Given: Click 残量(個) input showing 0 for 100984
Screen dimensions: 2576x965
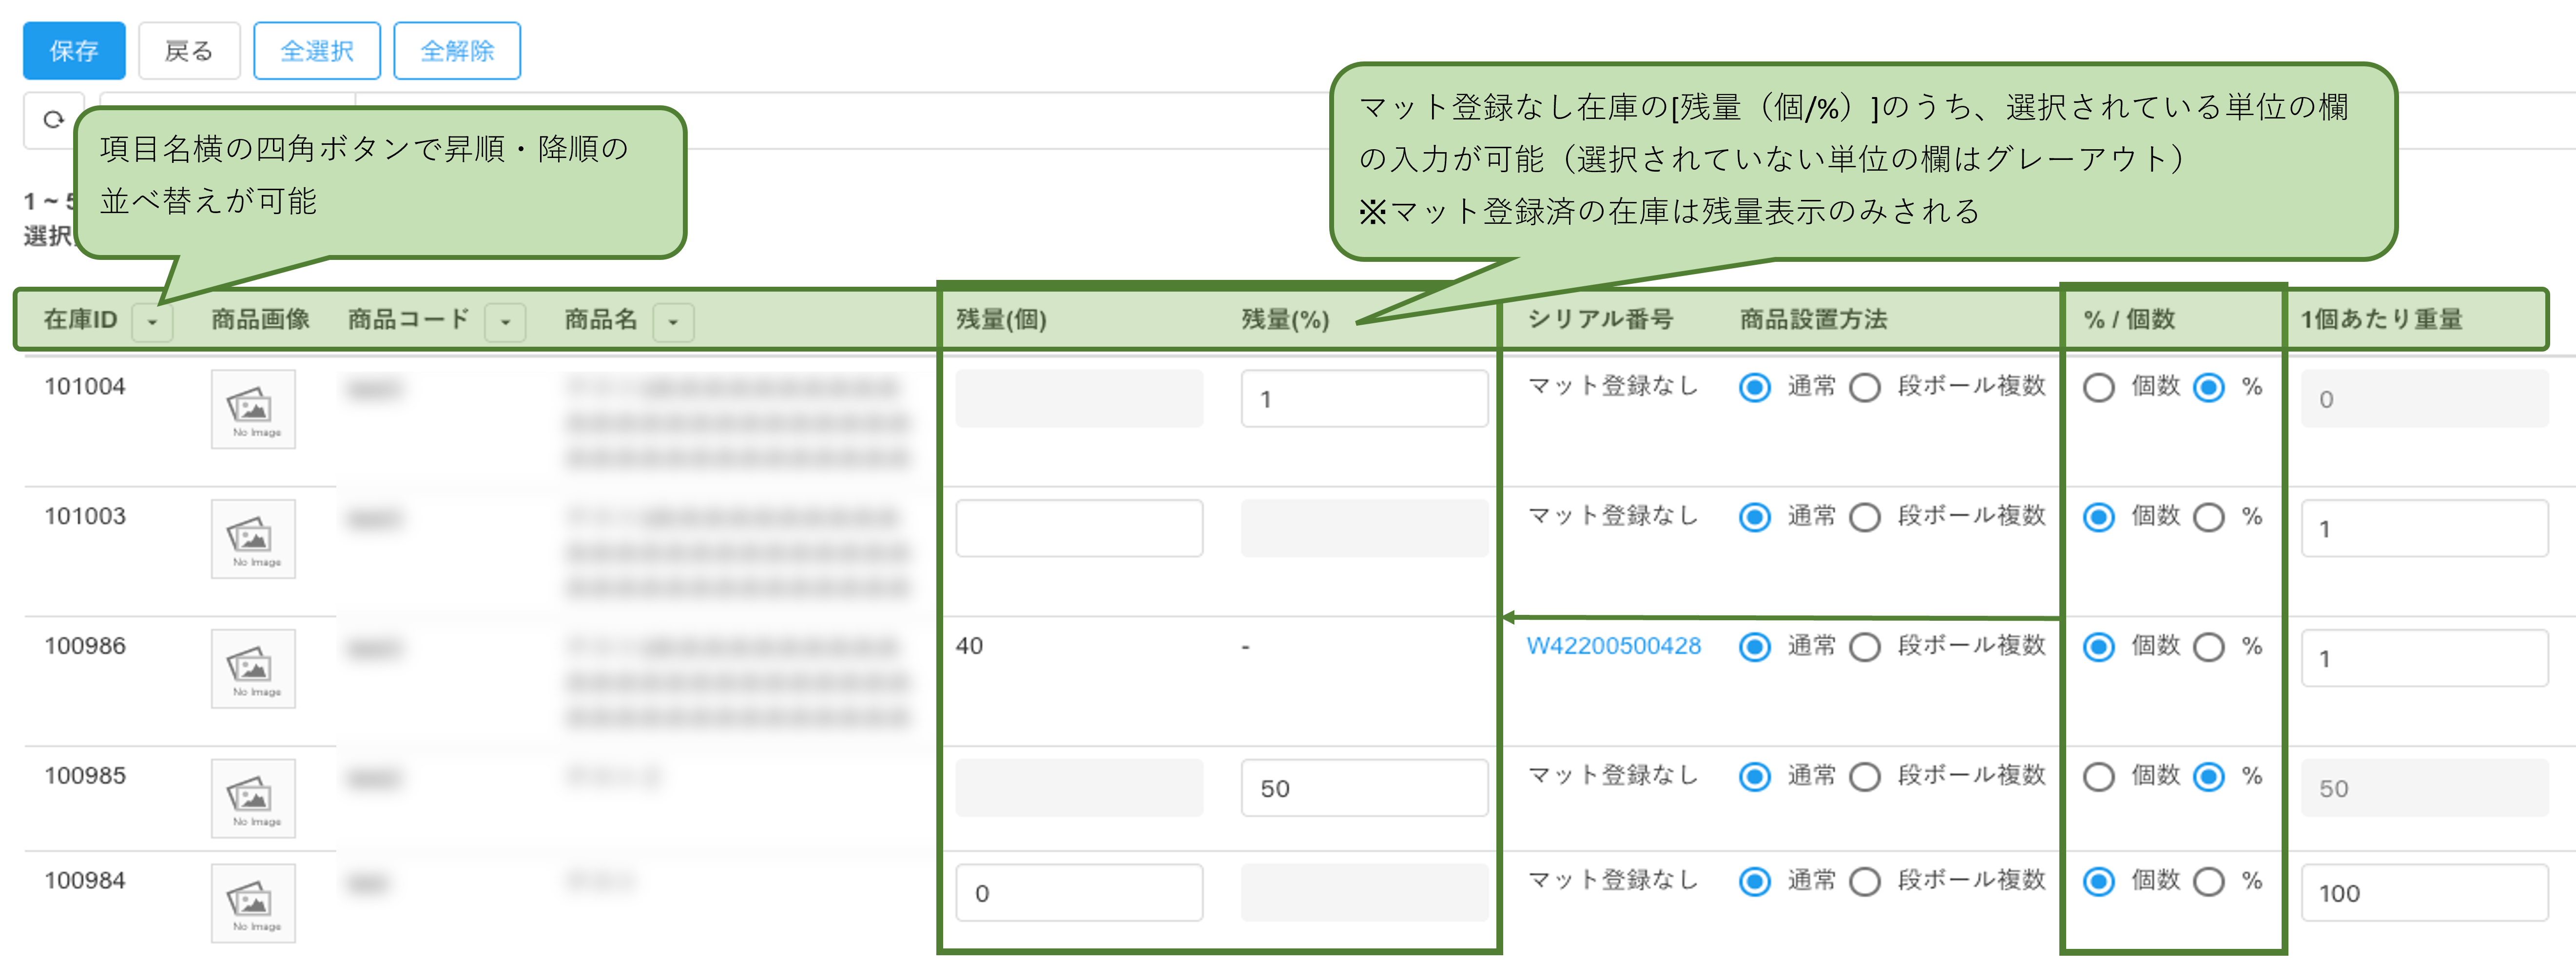Looking at the screenshot, I should [1079, 893].
